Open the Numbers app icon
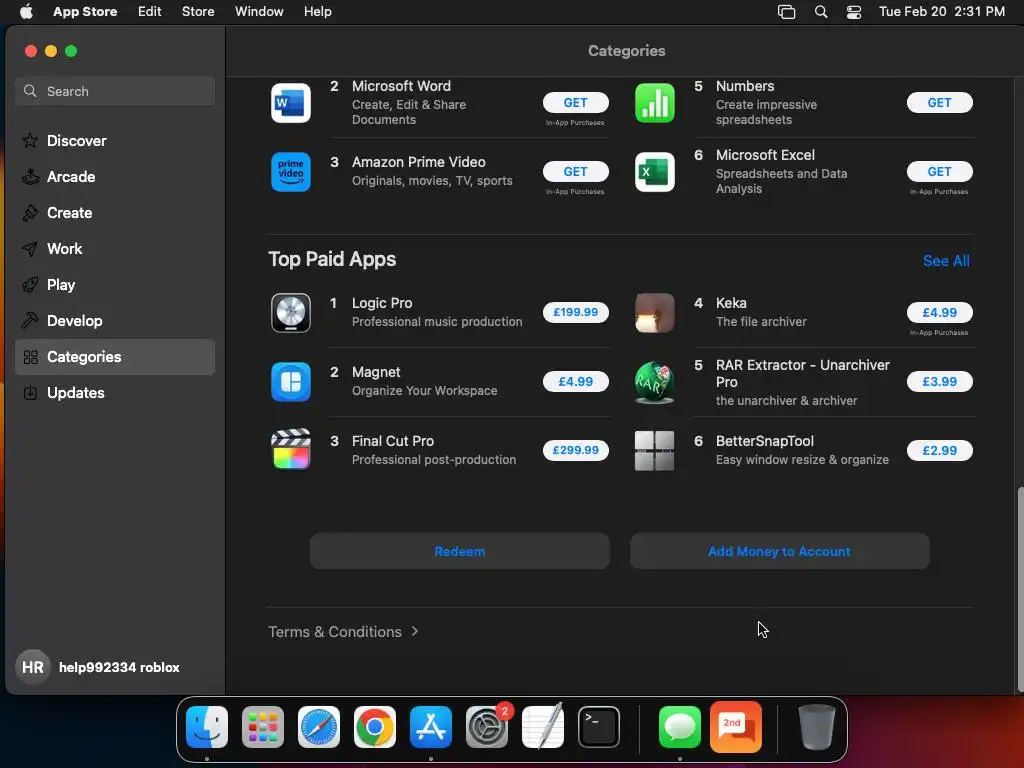The width and height of the screenshot is (1024, 768). [654, 103]
